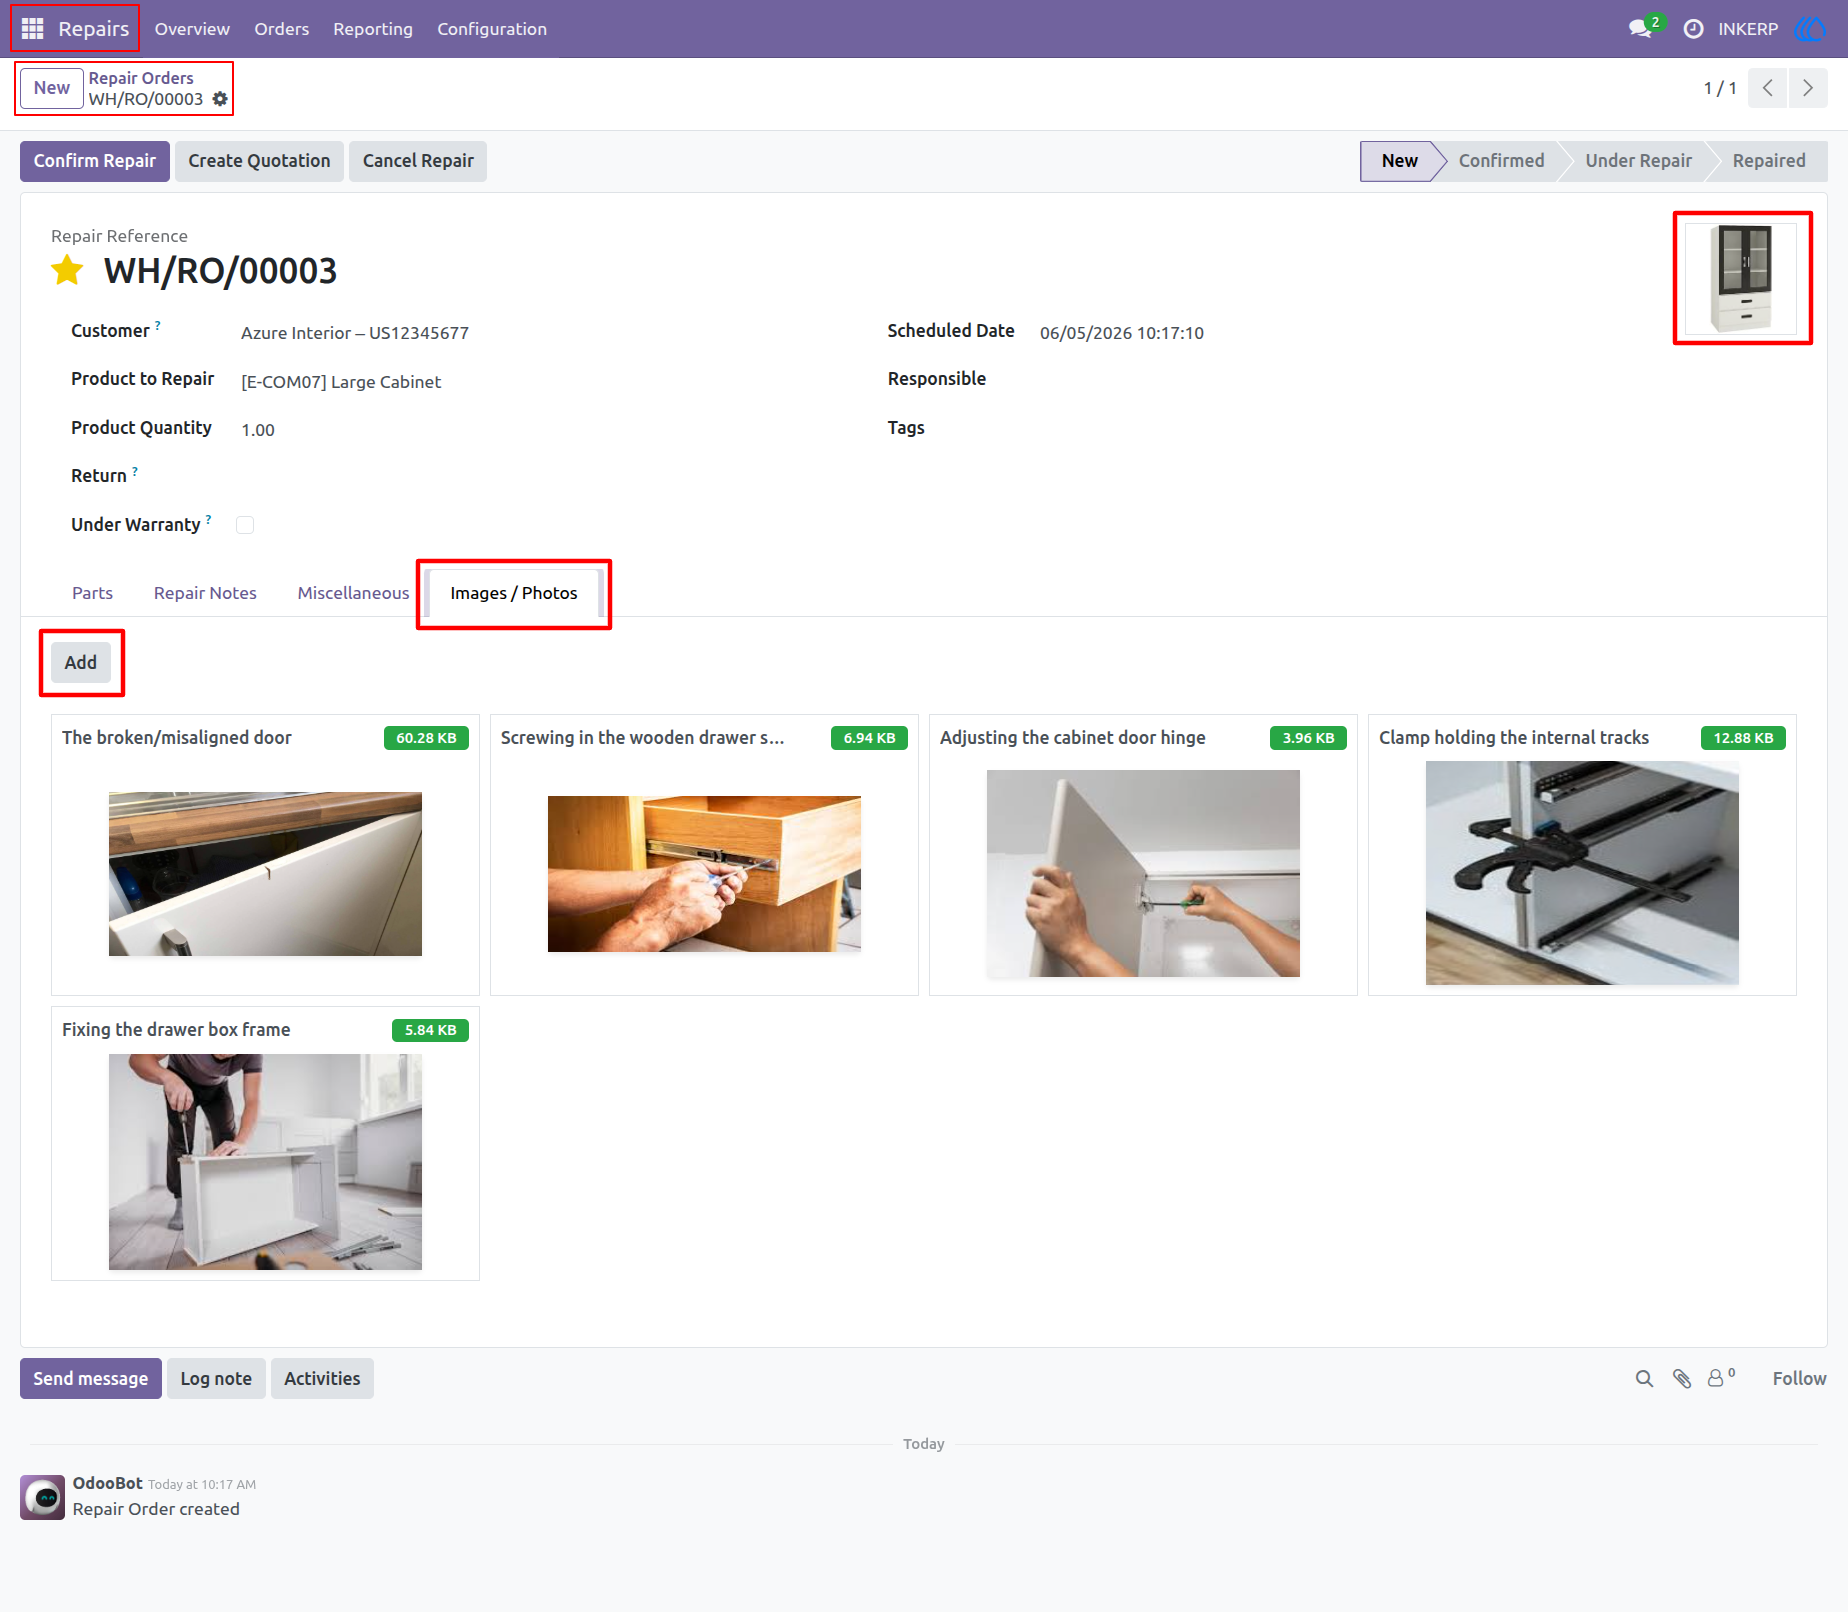Click the Follow button
The width and height of the screenshot is (1848, 1612).
1799,1379
